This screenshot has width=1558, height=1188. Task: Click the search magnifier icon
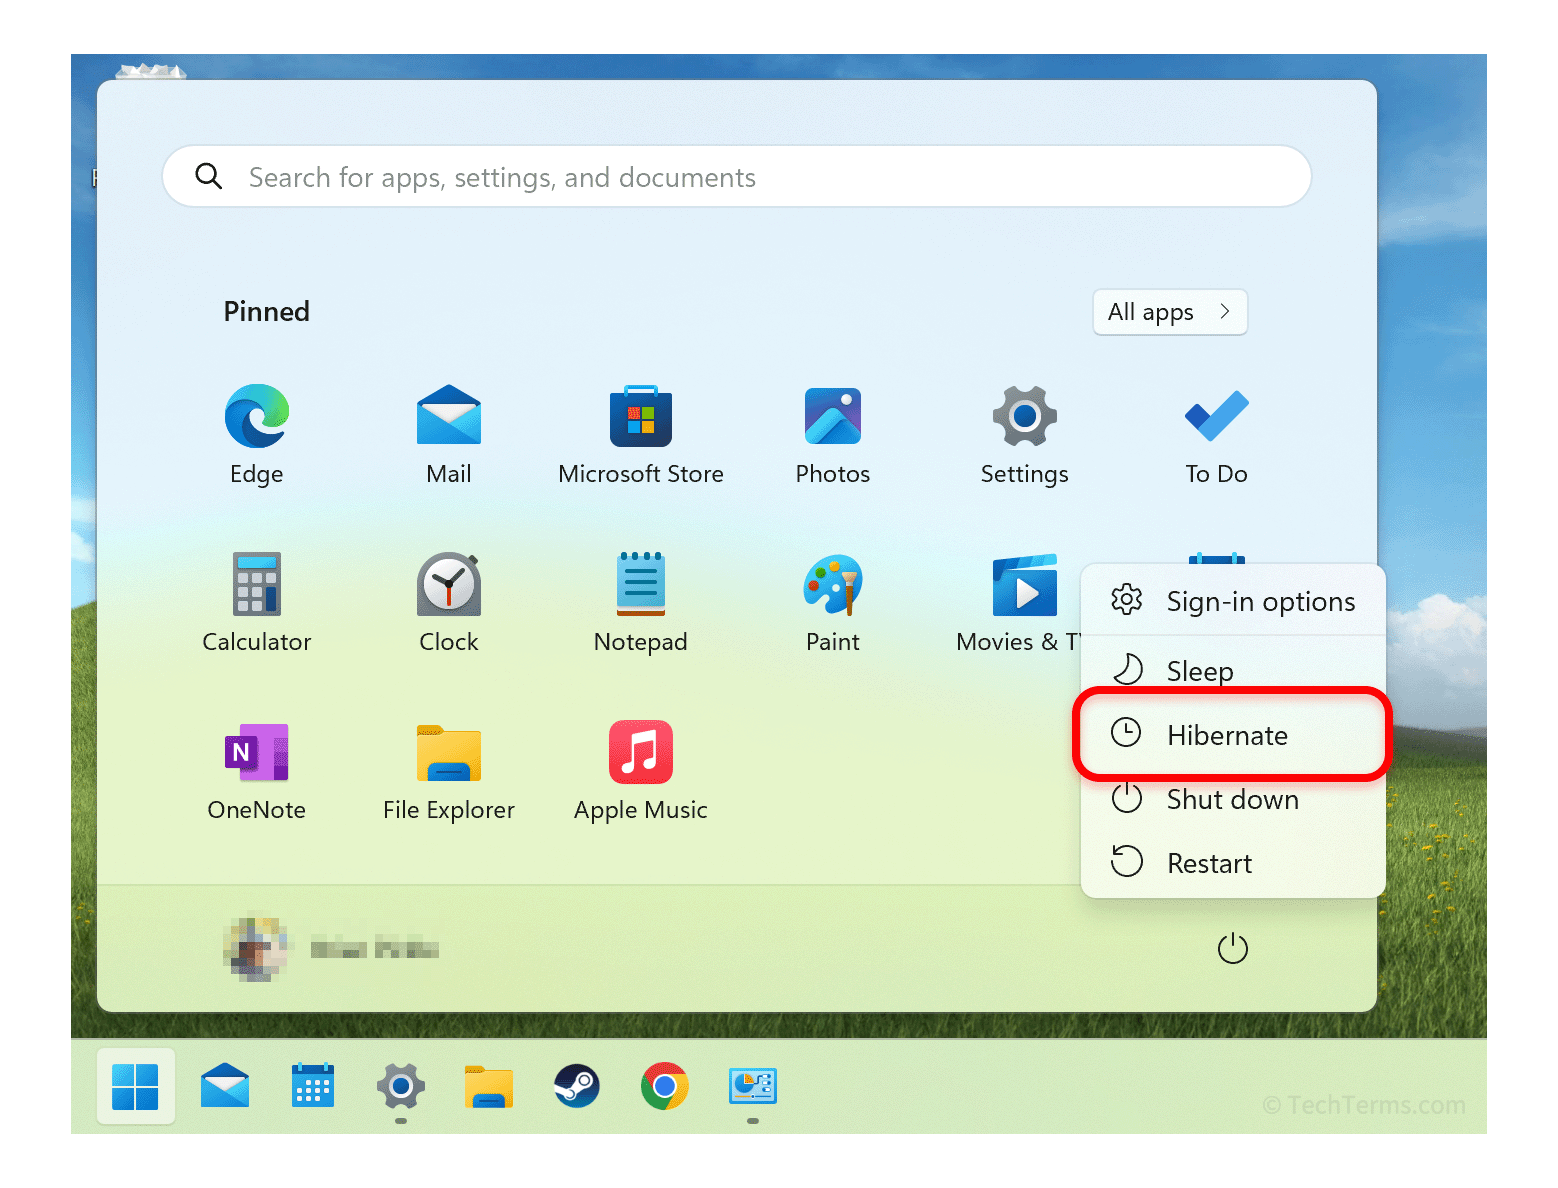point(208,176)
